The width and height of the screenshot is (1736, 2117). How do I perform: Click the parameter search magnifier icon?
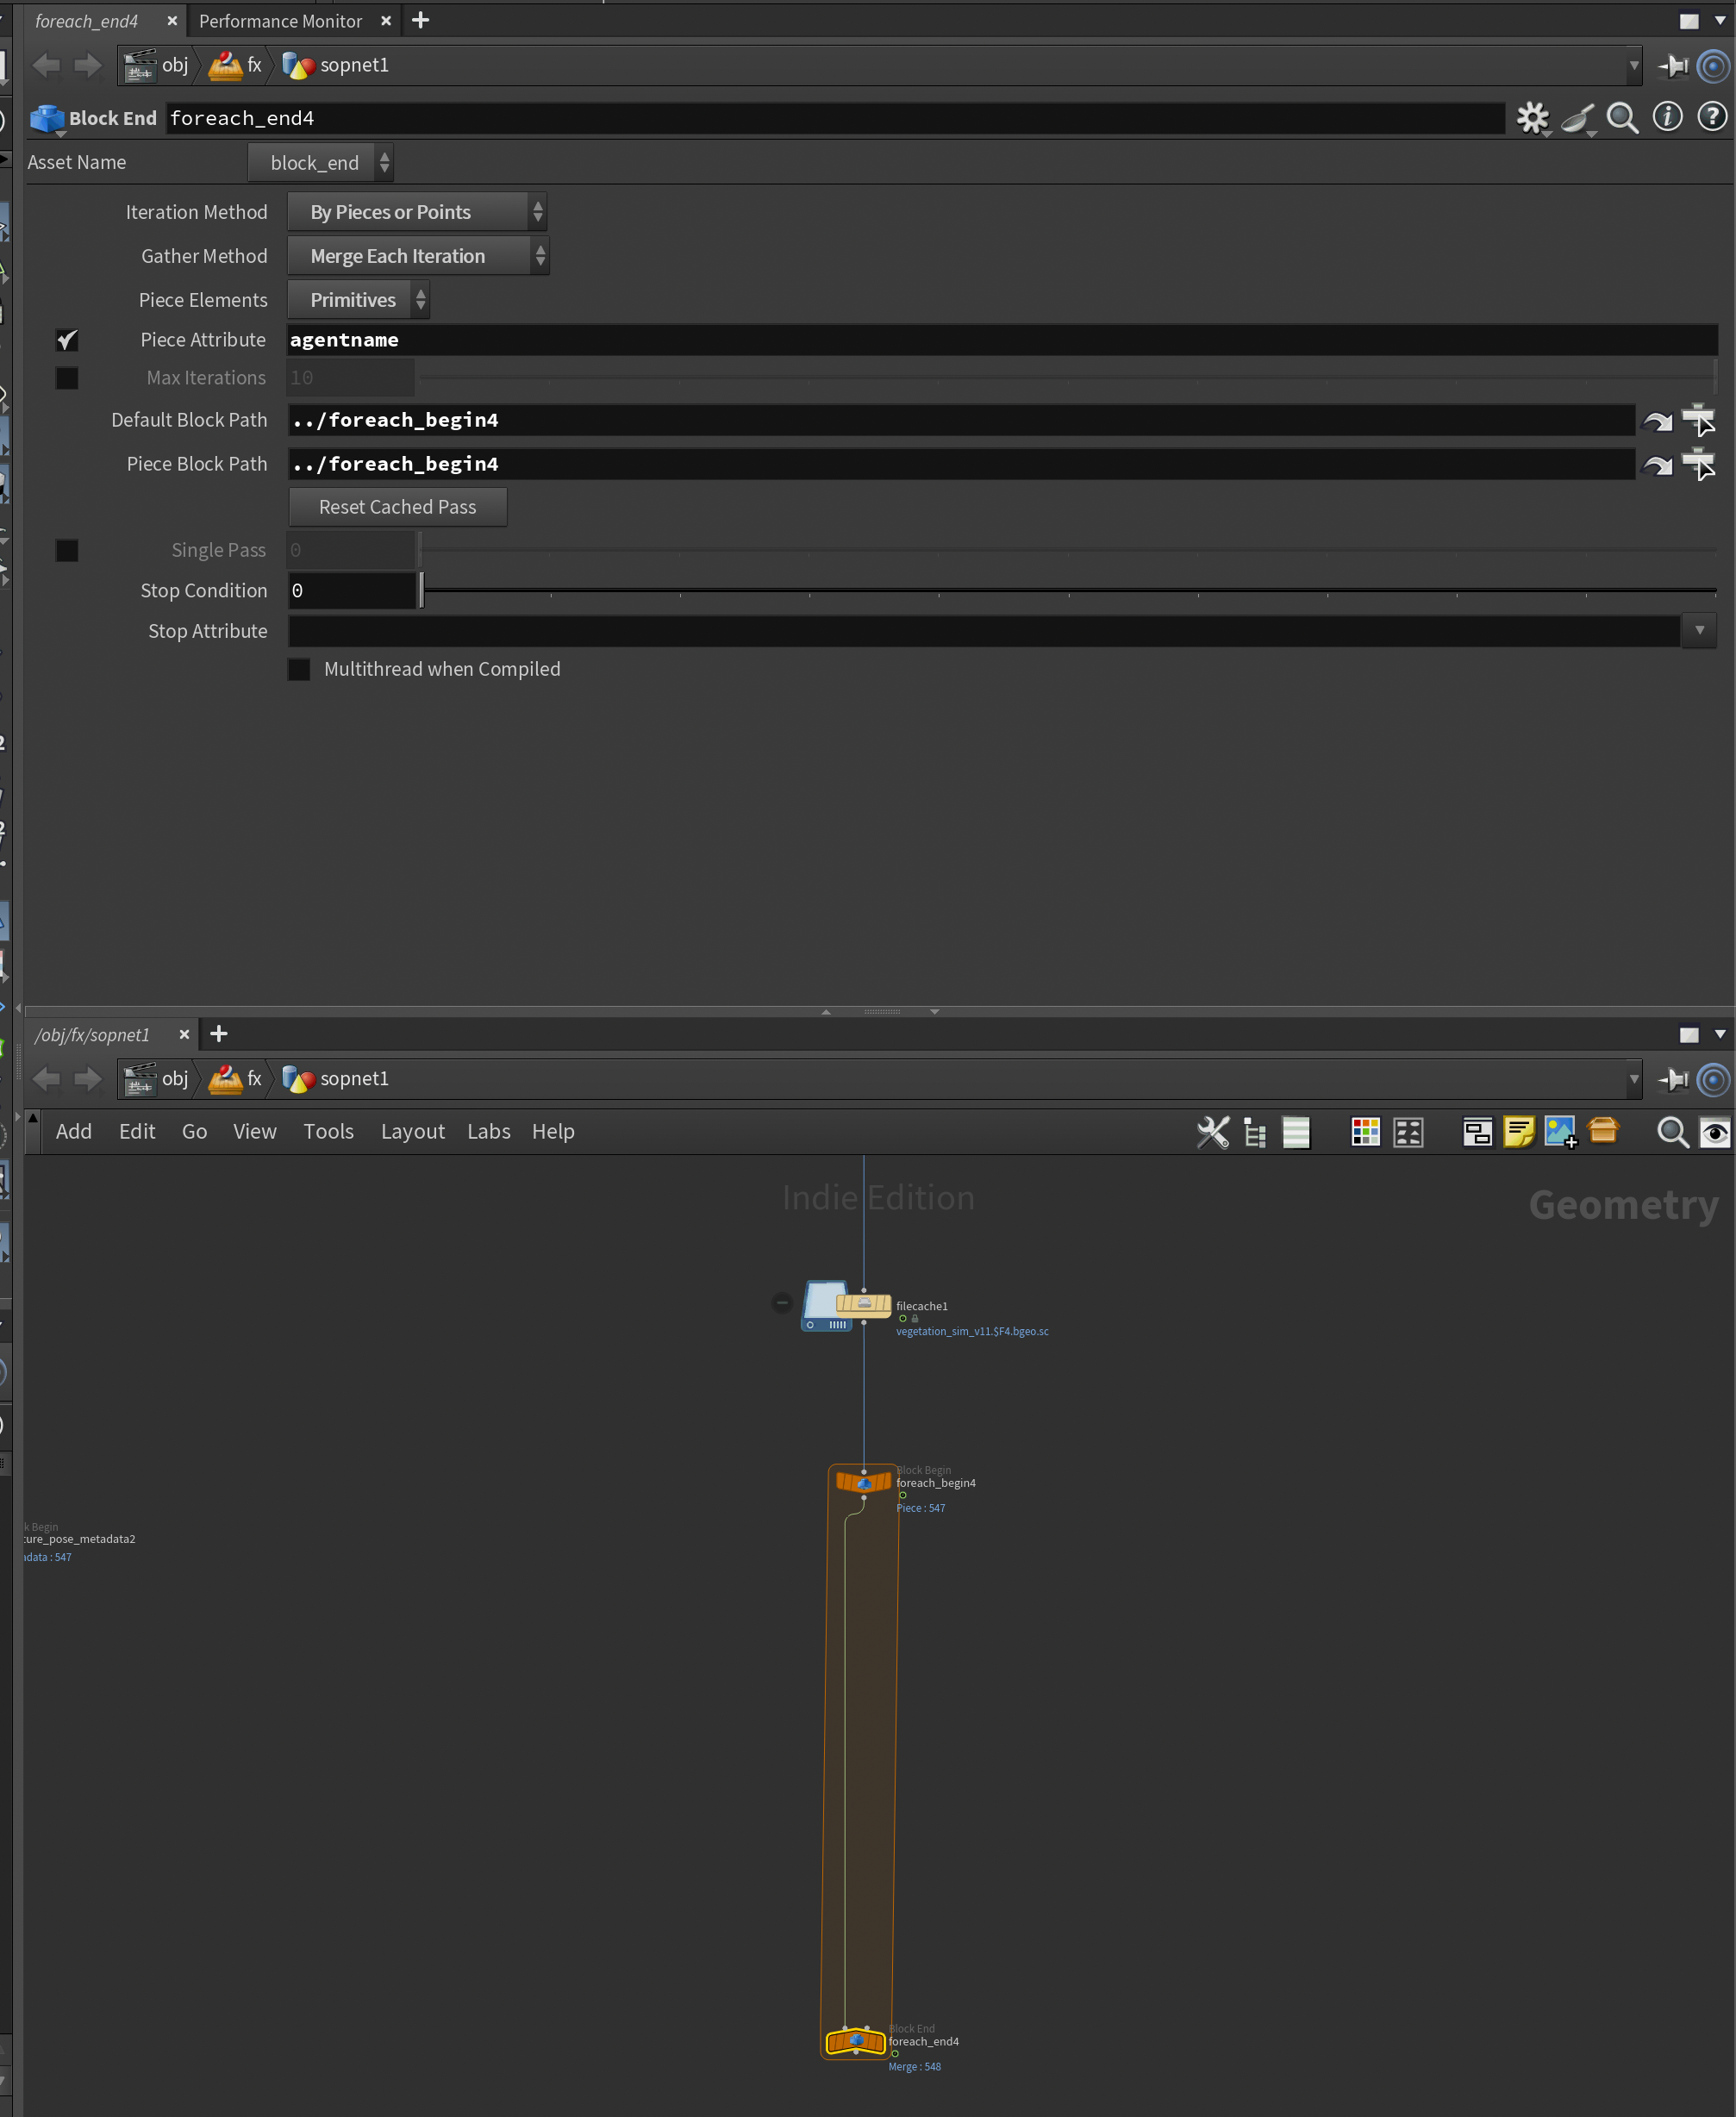(x=1621, y=118)
